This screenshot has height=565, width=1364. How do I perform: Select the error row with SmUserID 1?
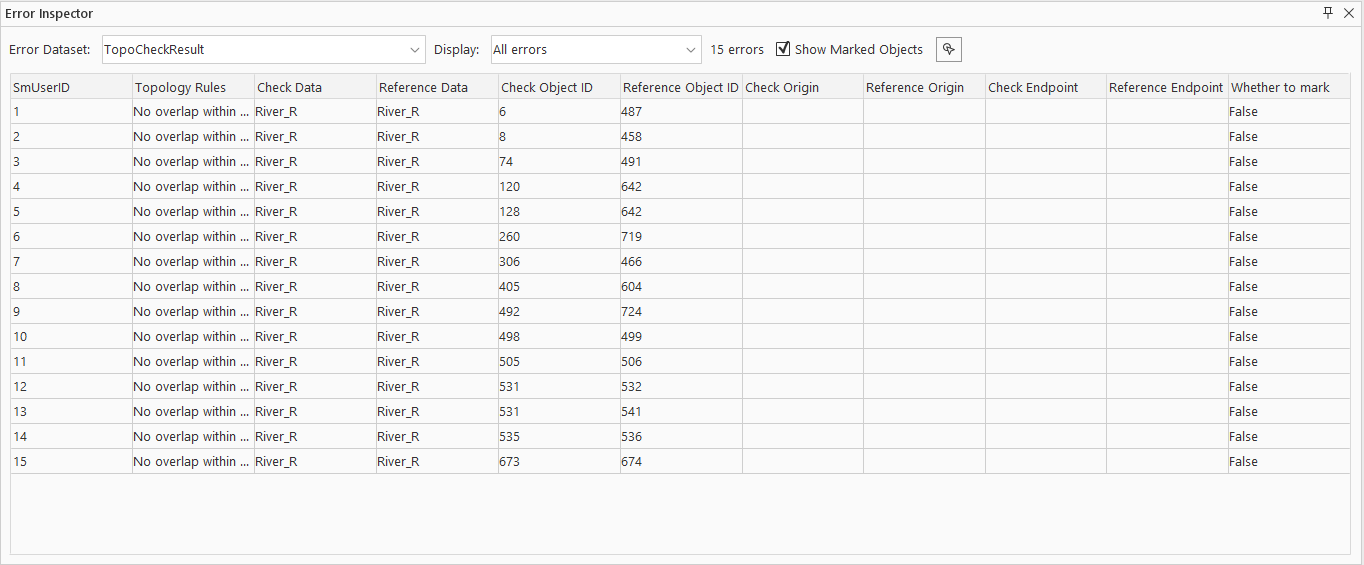click(x=70, y=112)
